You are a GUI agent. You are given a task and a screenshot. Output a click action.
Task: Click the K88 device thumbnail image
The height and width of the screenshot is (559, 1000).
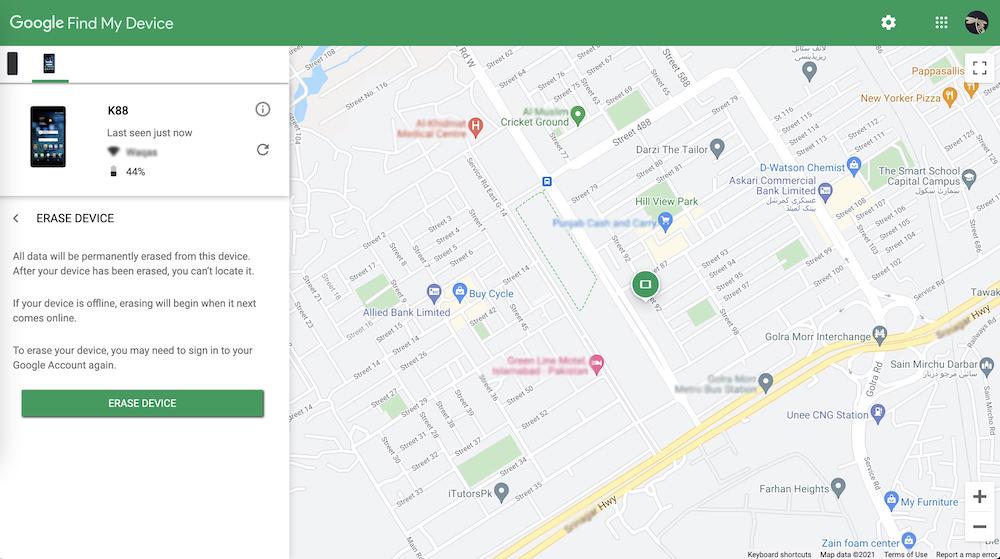[48, 136]
